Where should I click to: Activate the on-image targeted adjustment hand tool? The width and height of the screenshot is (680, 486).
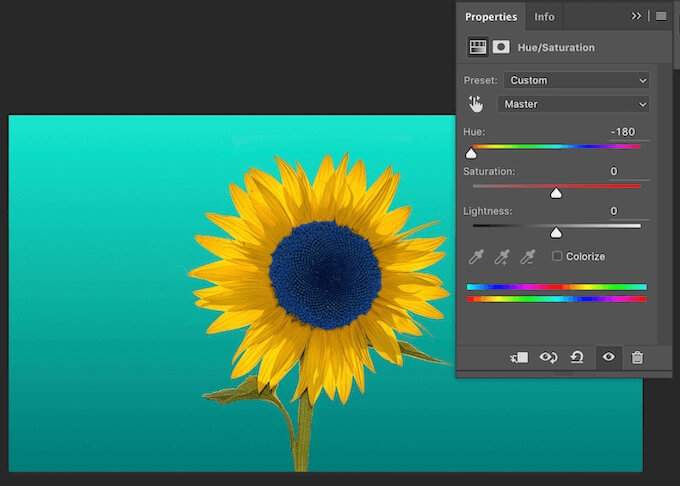click(475, 104)
